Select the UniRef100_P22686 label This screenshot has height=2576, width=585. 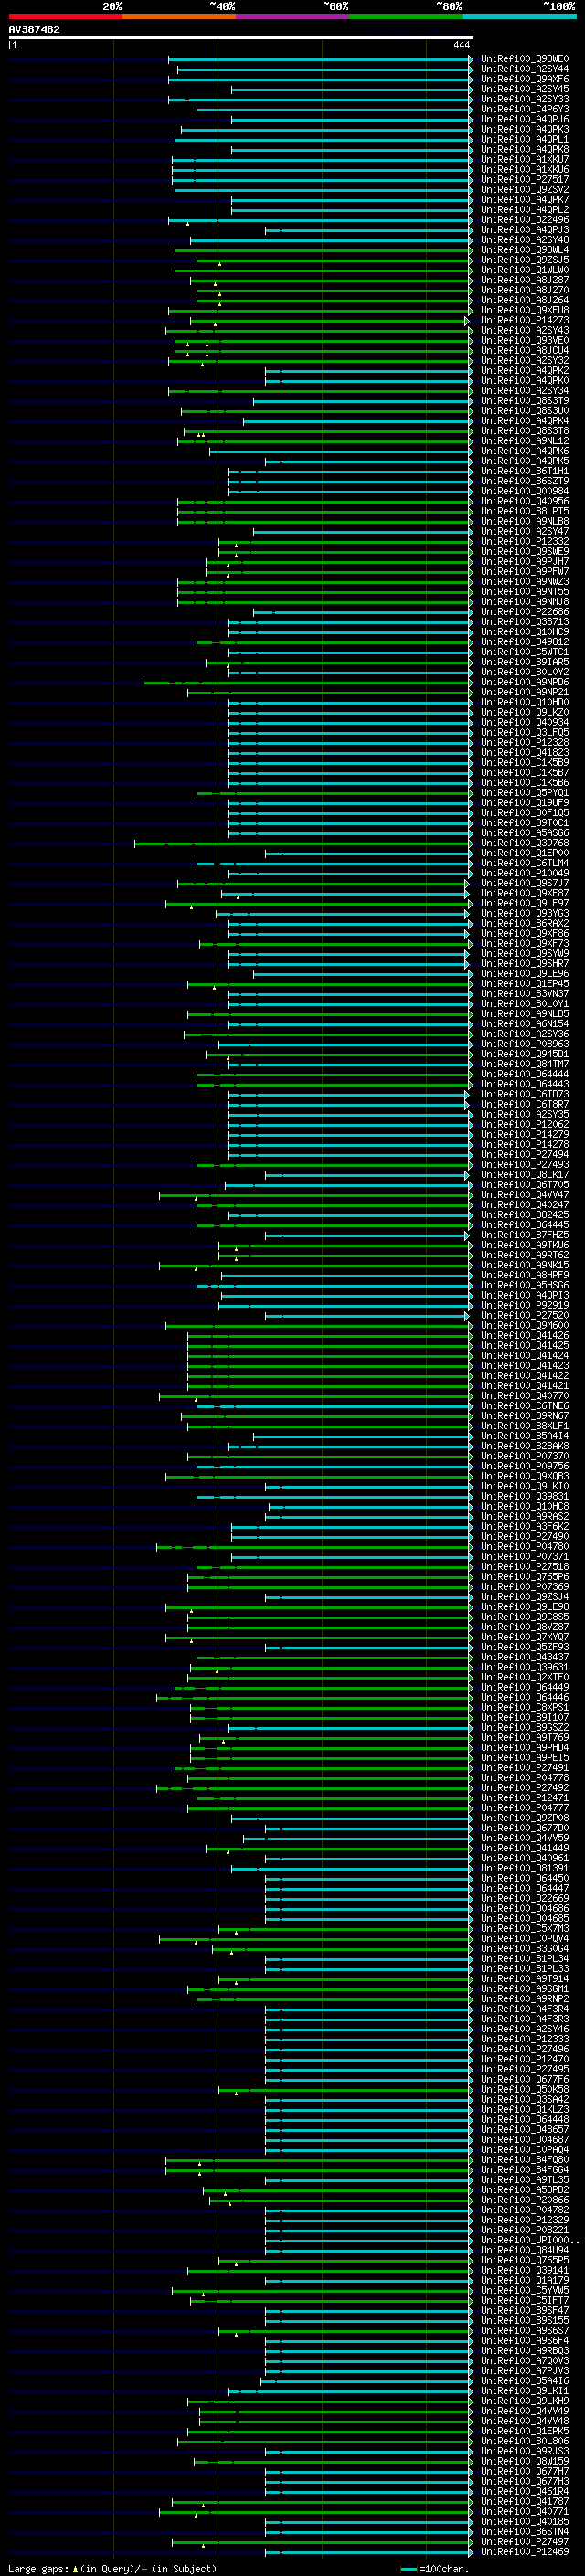point(524,611)
